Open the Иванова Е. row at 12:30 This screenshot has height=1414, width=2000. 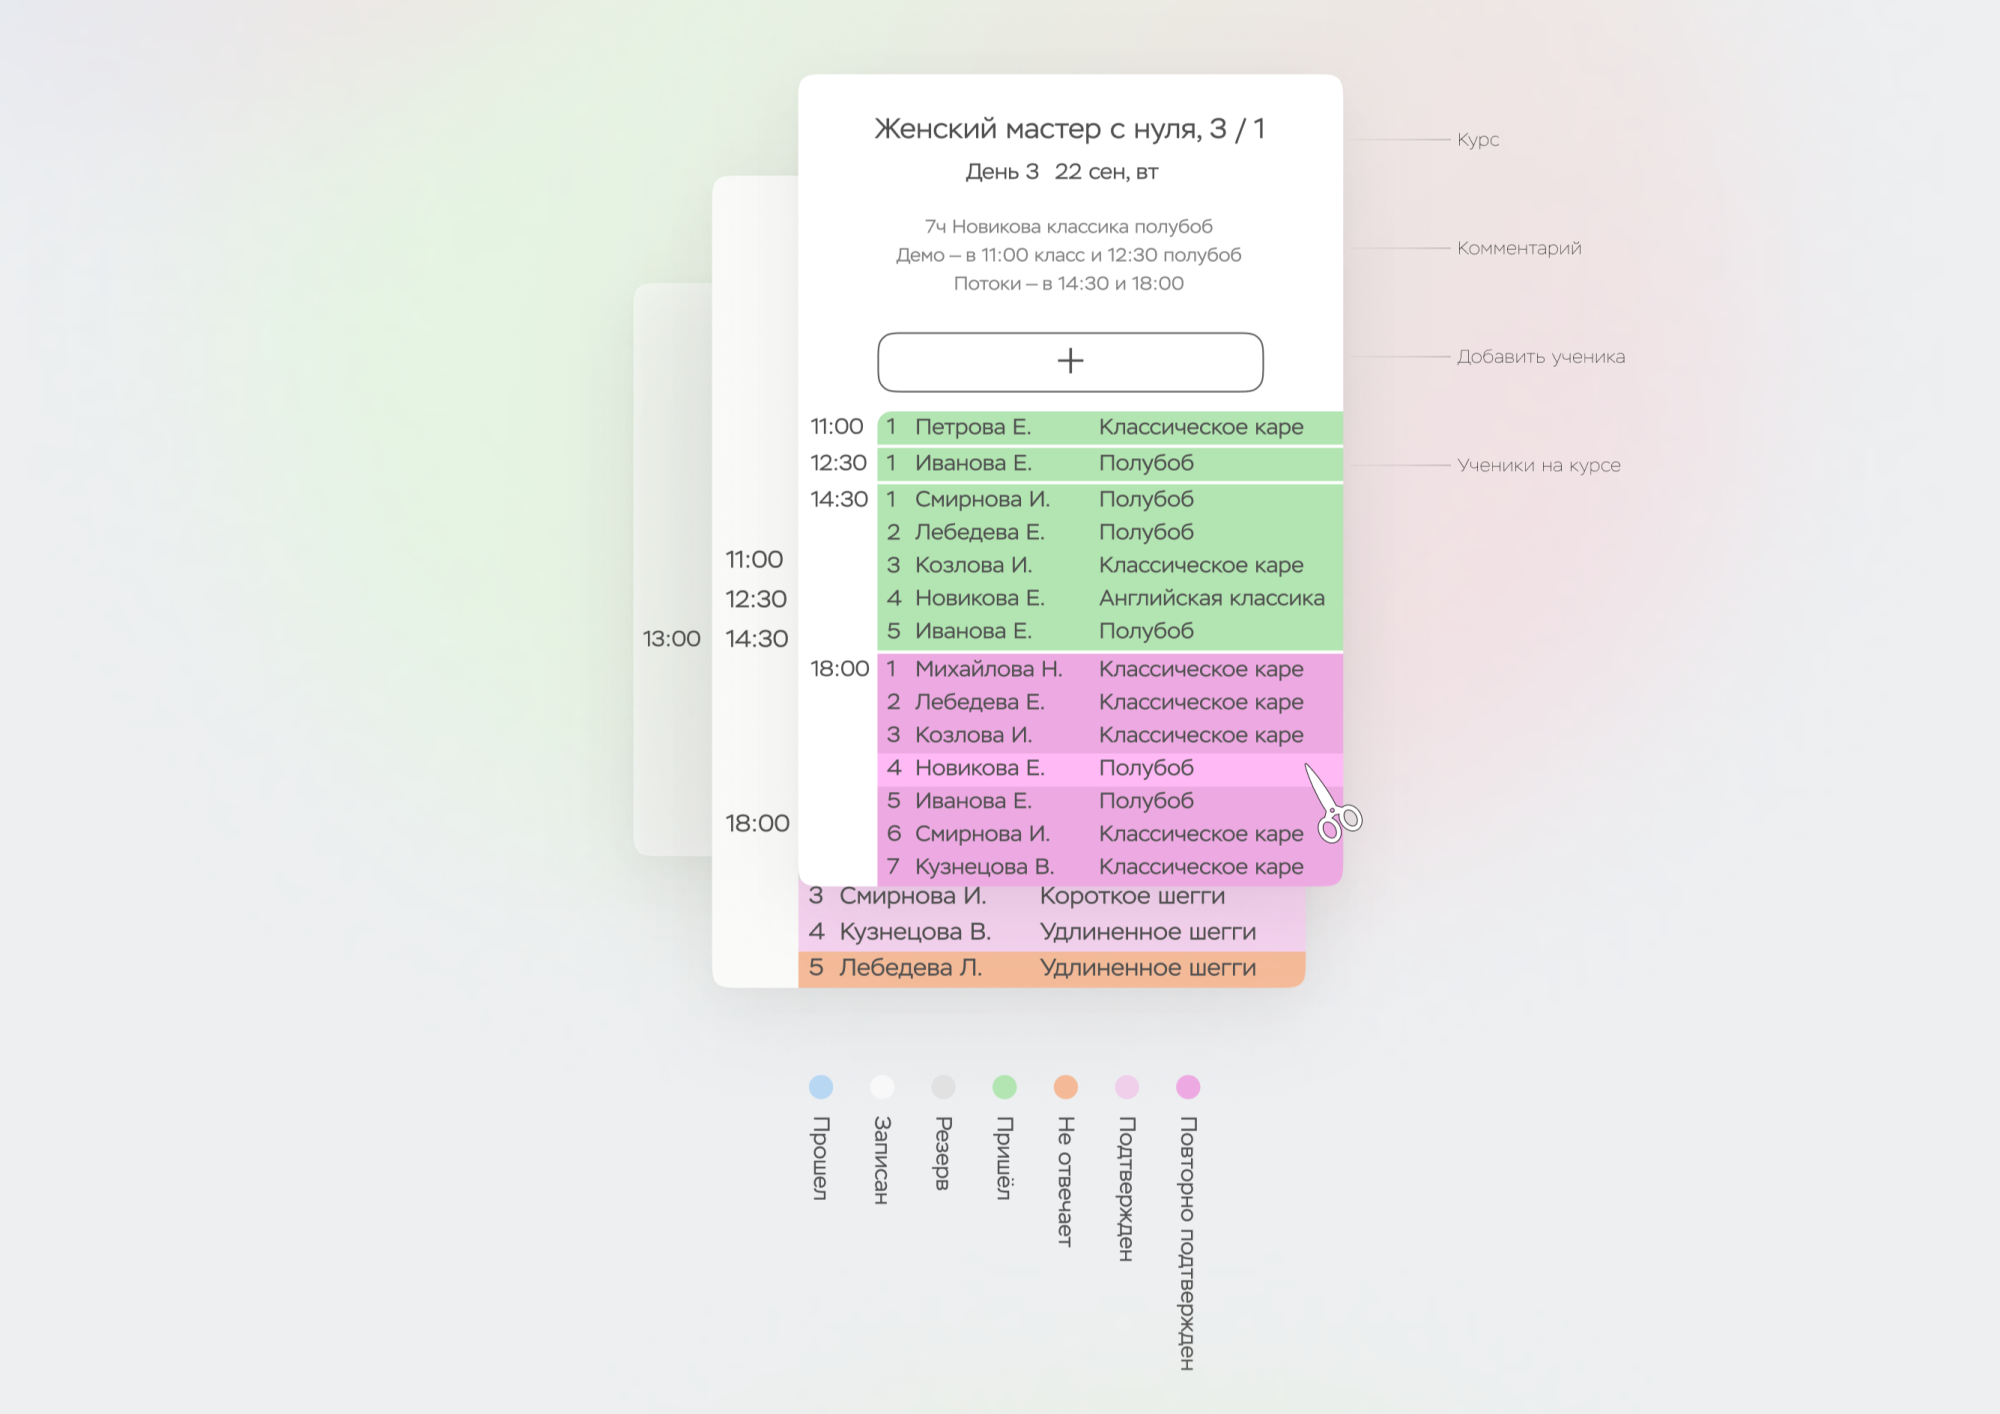(x=1108, y=463)
